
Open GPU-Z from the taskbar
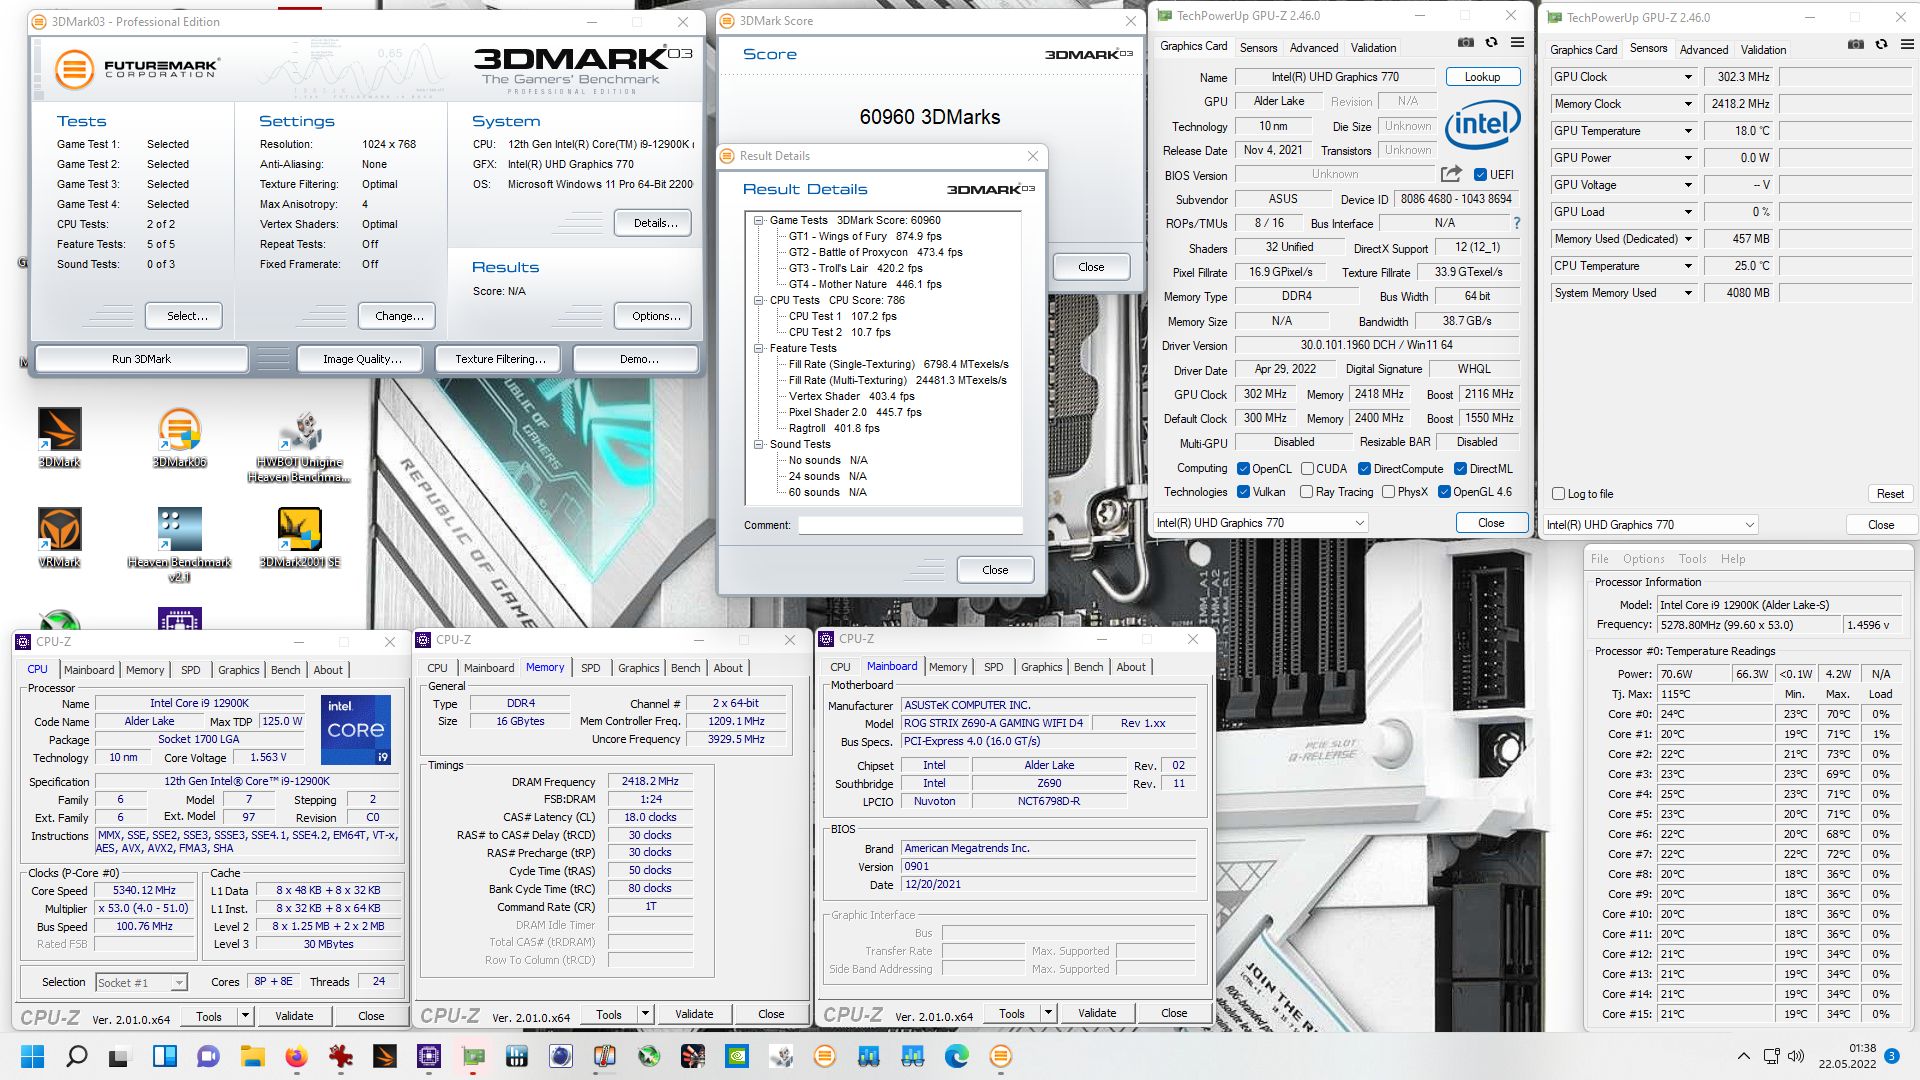coord(472,1056)
